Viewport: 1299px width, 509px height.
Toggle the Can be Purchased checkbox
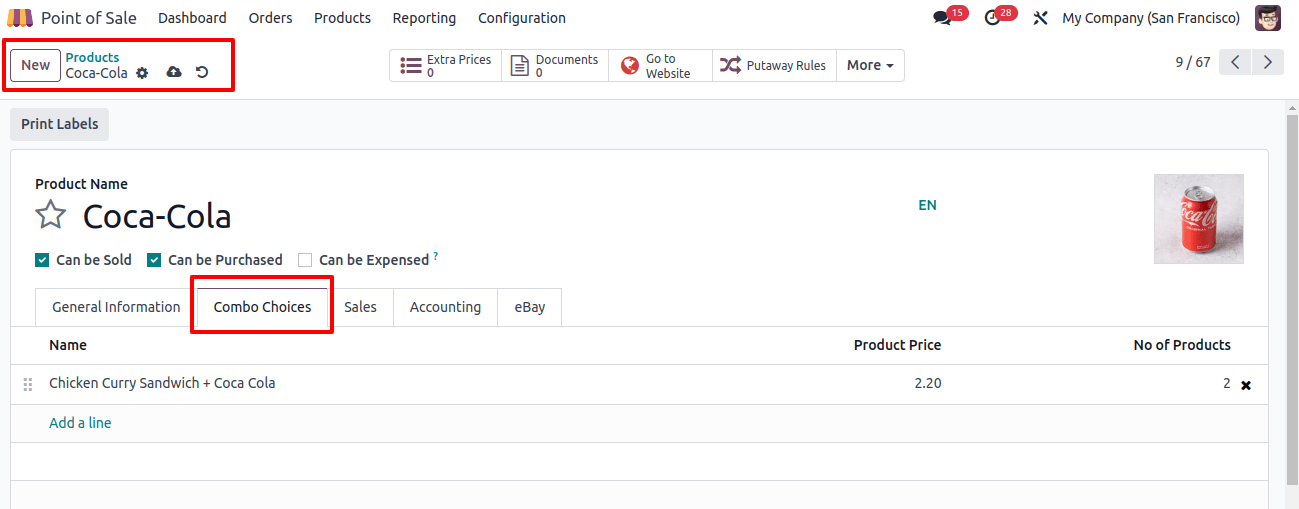coord(154,260)
